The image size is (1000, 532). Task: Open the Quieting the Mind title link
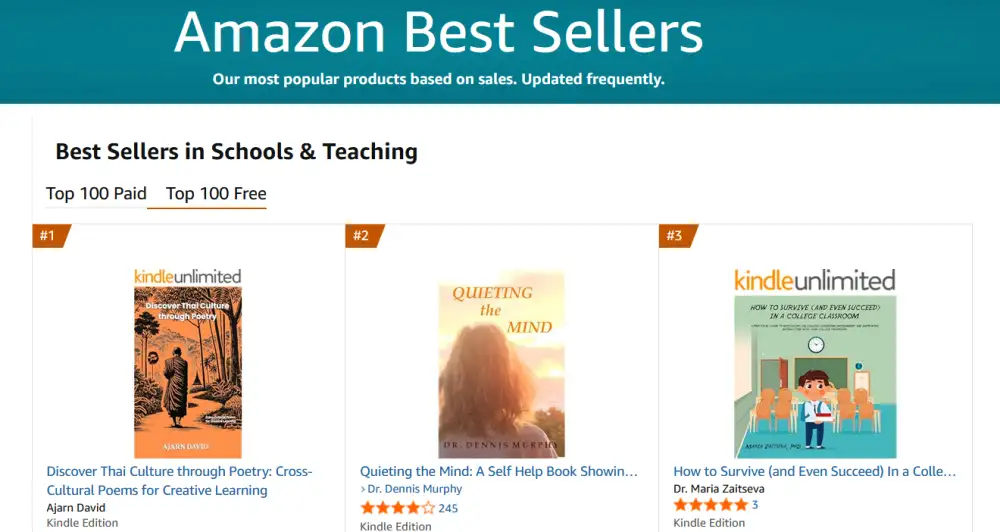499,471
